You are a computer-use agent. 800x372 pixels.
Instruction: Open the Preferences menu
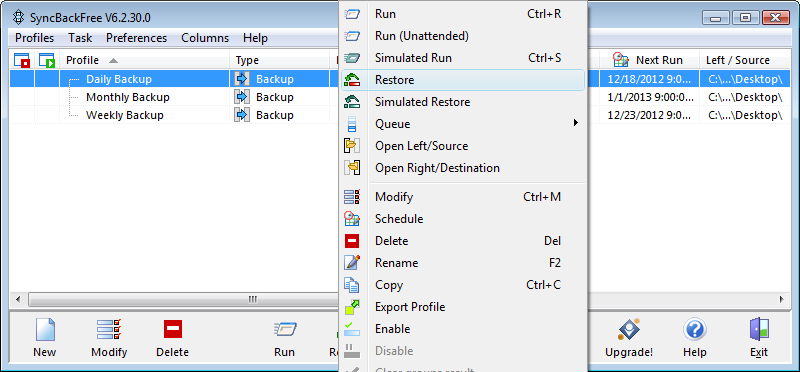click(x=136, y=38)
